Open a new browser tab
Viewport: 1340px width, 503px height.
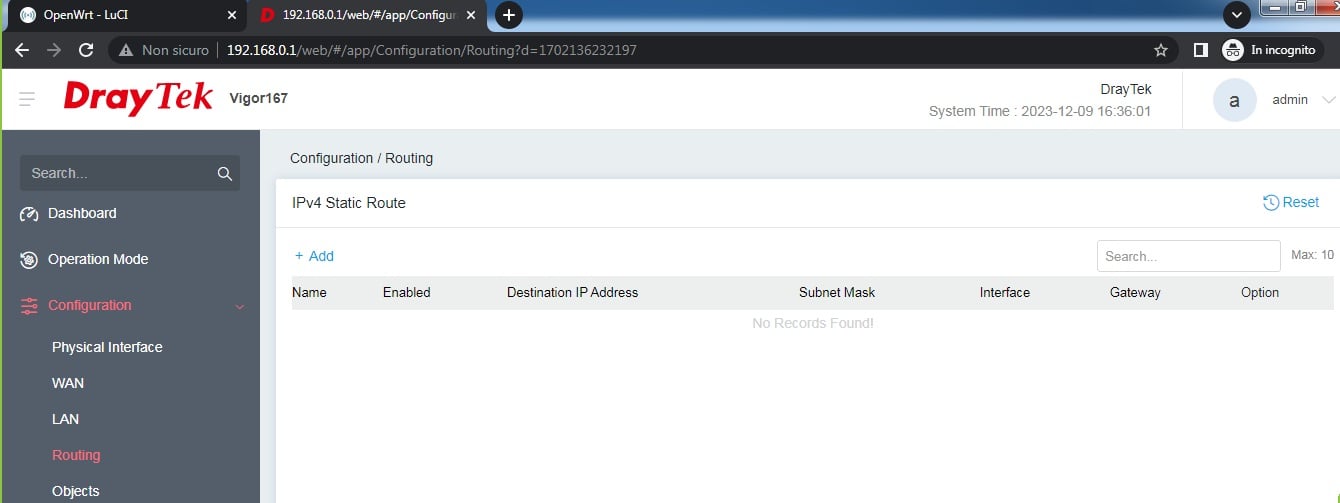(x=509, y=15)
